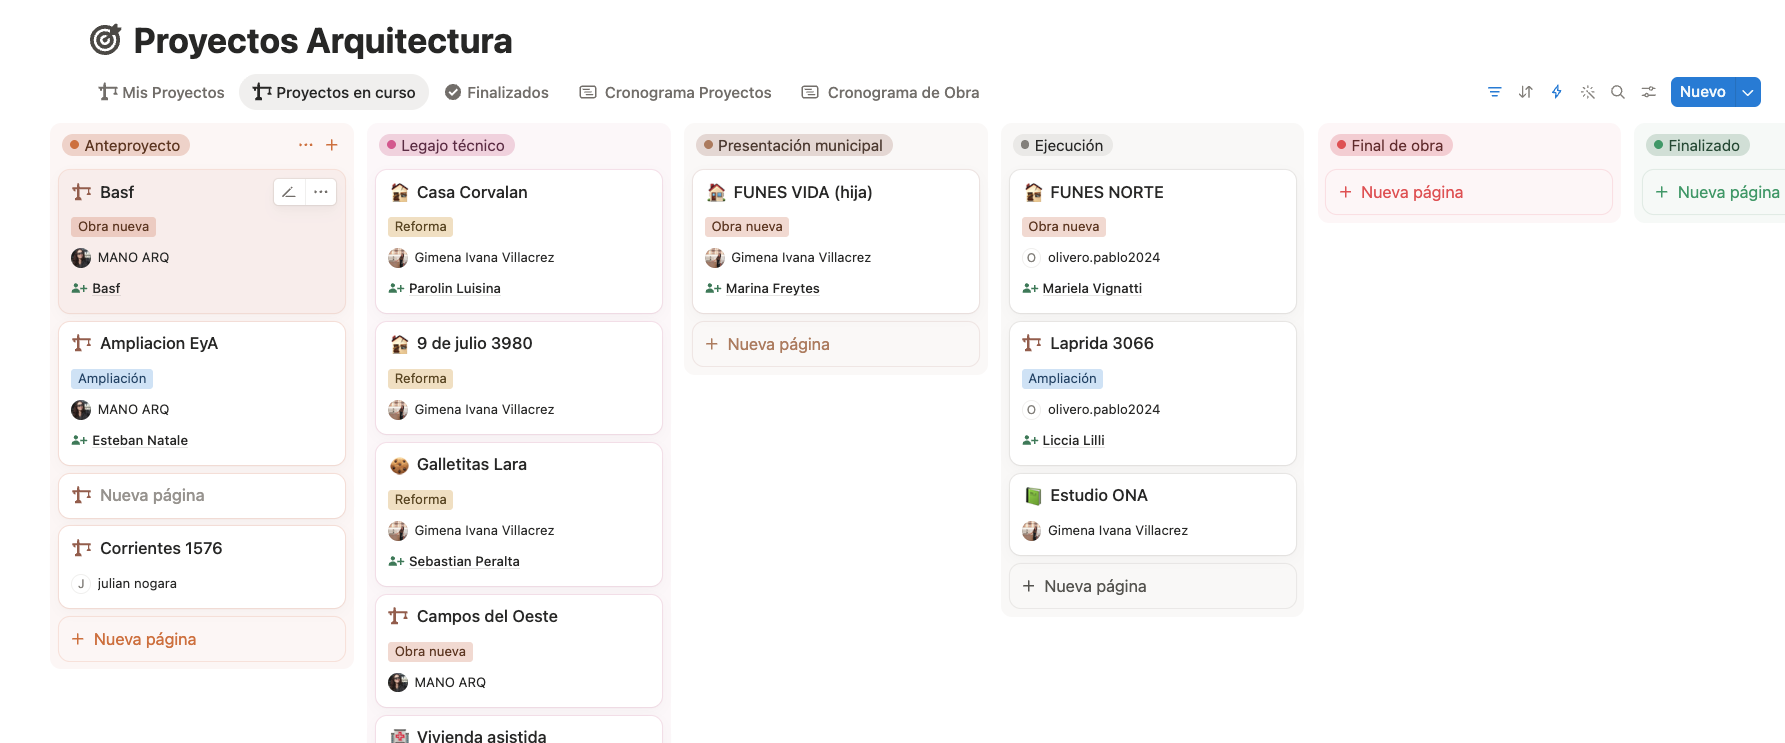Click avatar on Estudio ONA card
Screen dimensions: 1785x743
1031,531
